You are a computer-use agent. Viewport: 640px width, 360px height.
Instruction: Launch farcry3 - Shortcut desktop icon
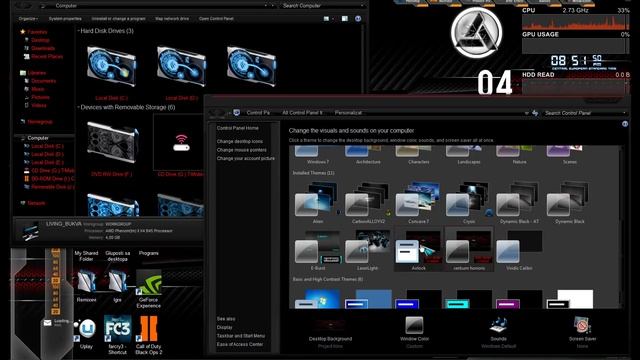pos(118,329)
